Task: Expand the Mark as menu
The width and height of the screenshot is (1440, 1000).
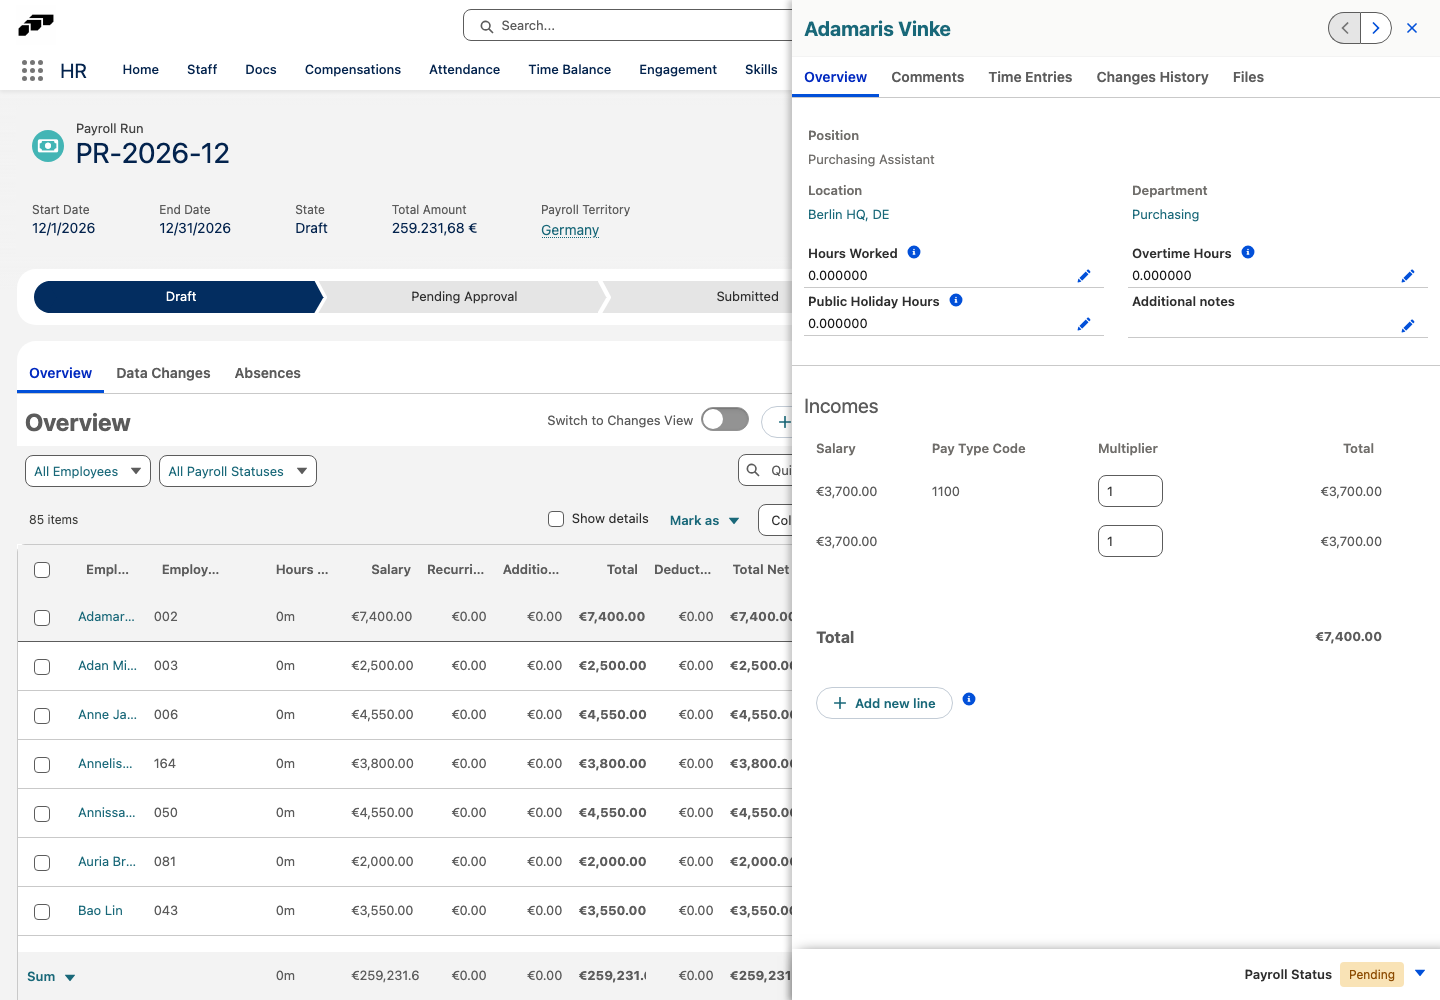Action: [705, 520]
